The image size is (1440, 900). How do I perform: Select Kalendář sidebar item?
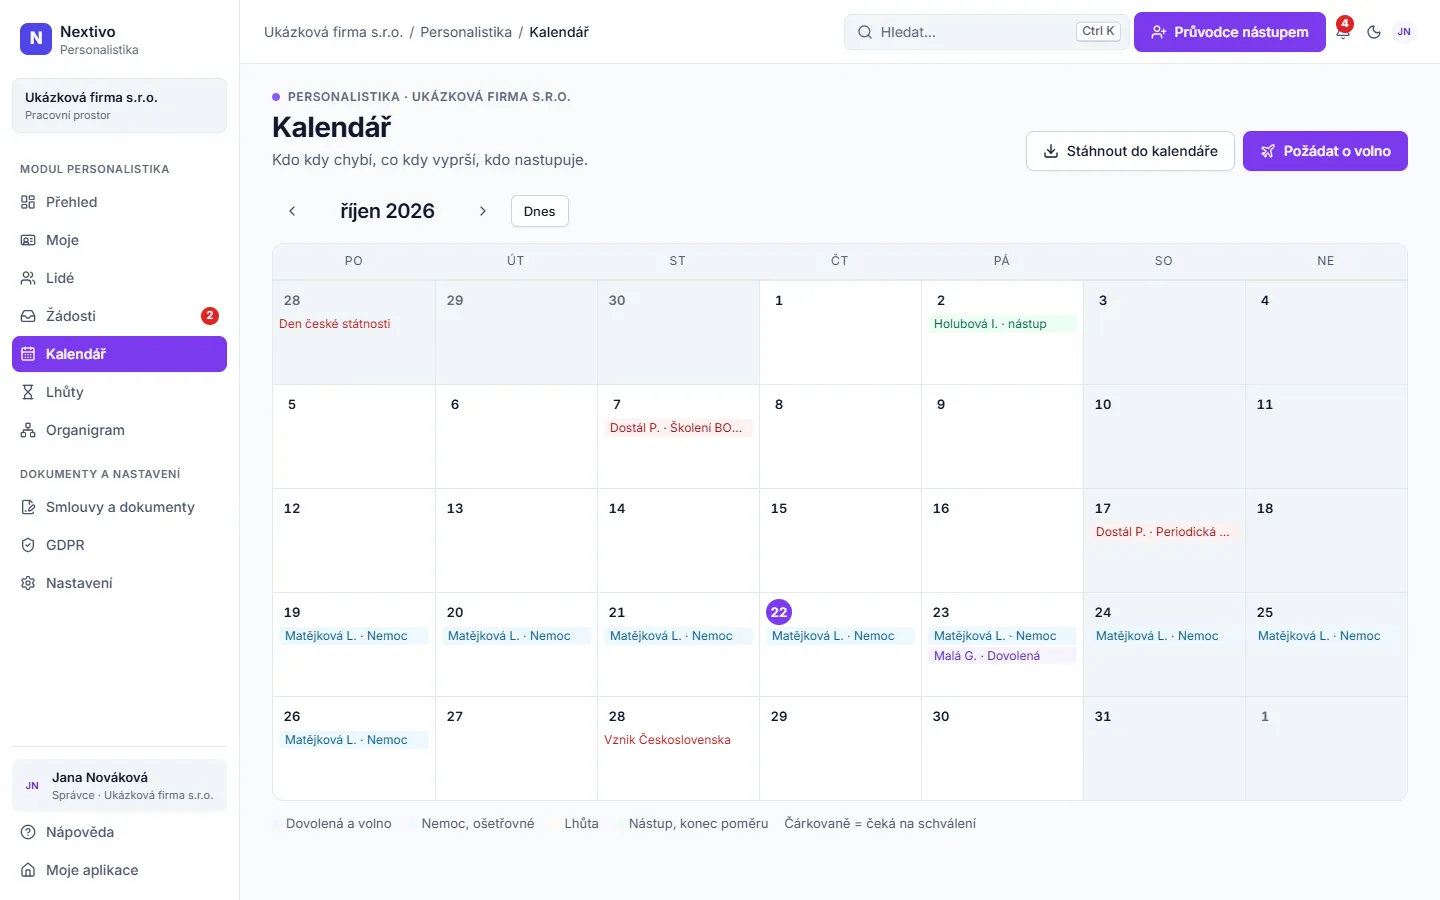[119, 354]
